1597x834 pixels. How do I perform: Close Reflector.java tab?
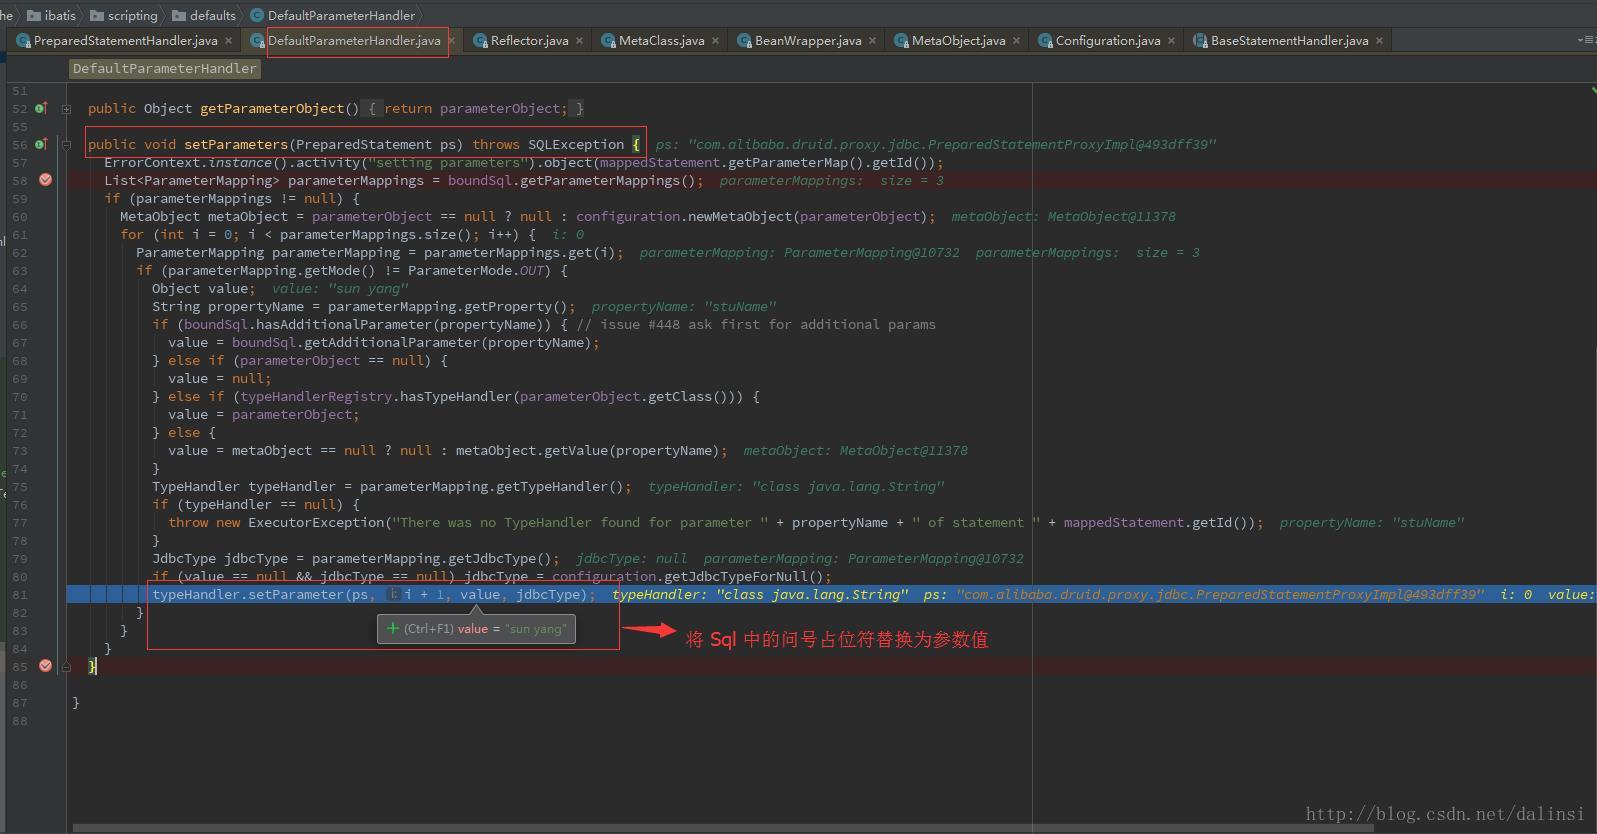(579, 41)
